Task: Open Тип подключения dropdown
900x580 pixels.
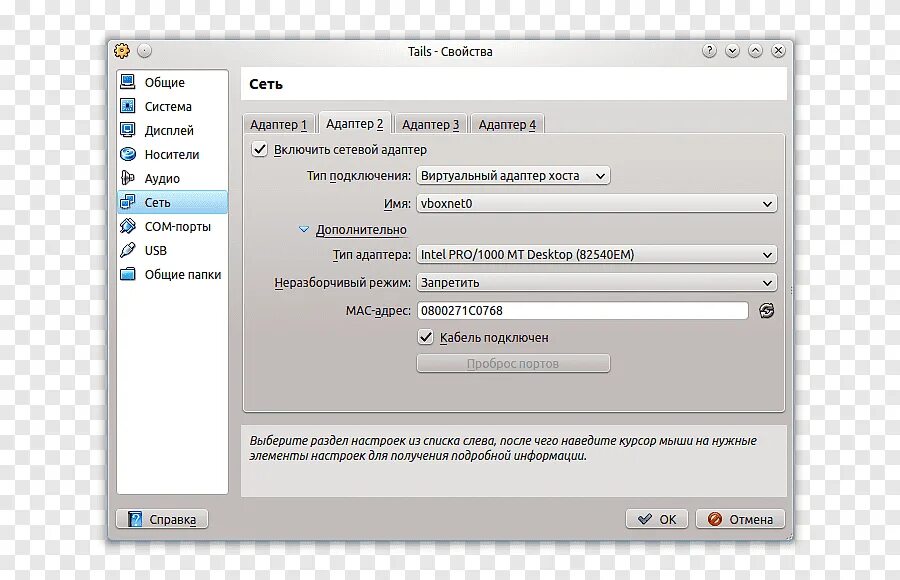Action: pos(513,176)
